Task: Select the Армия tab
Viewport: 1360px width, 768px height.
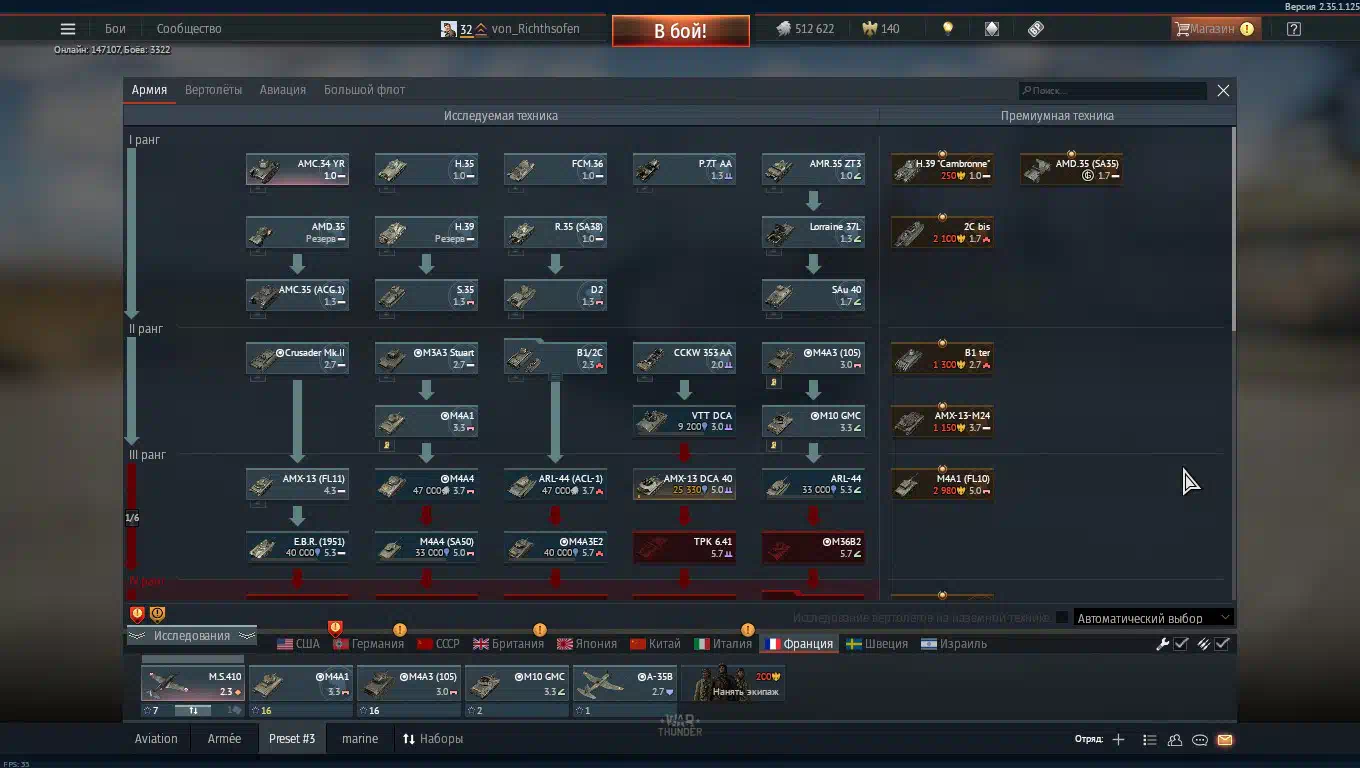Action: [x=149, y=90]
